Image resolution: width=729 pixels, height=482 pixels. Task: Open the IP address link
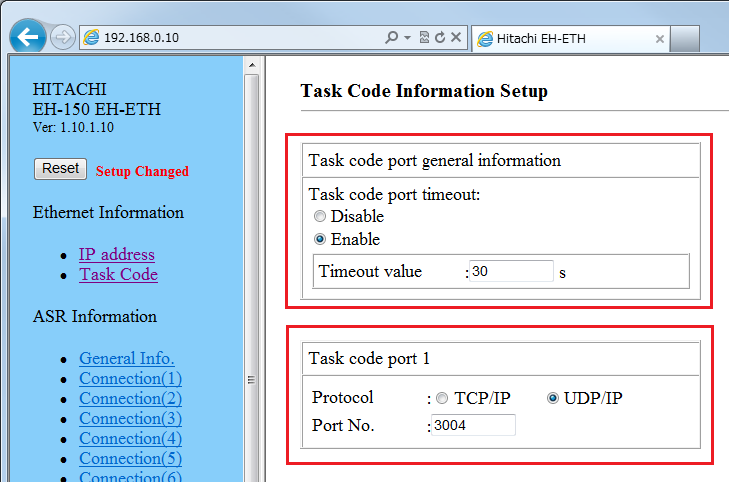tap(117, 254)
